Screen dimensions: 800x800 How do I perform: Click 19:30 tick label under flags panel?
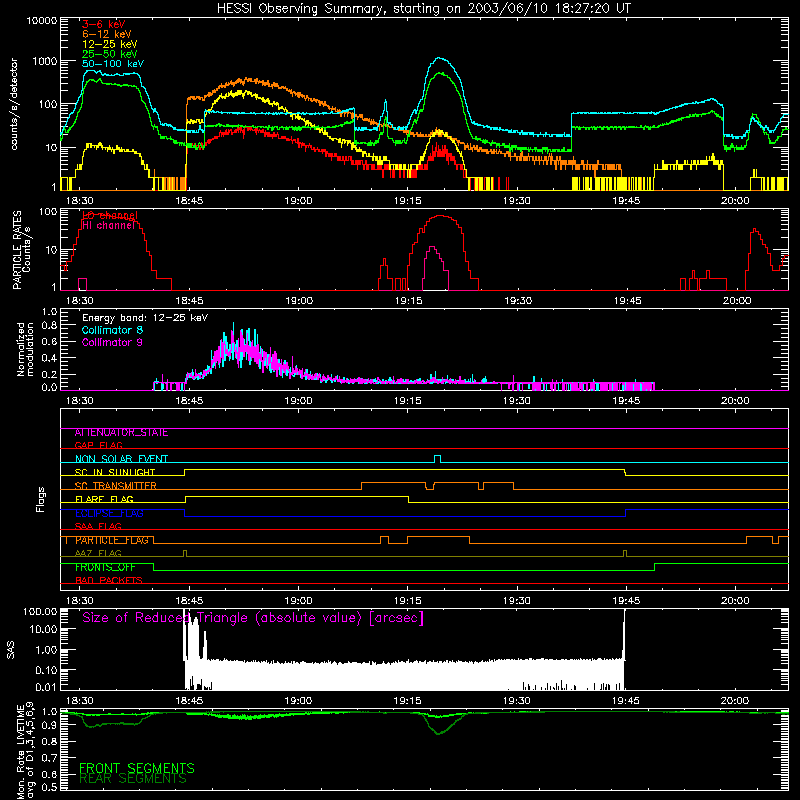tap(516, 601)
